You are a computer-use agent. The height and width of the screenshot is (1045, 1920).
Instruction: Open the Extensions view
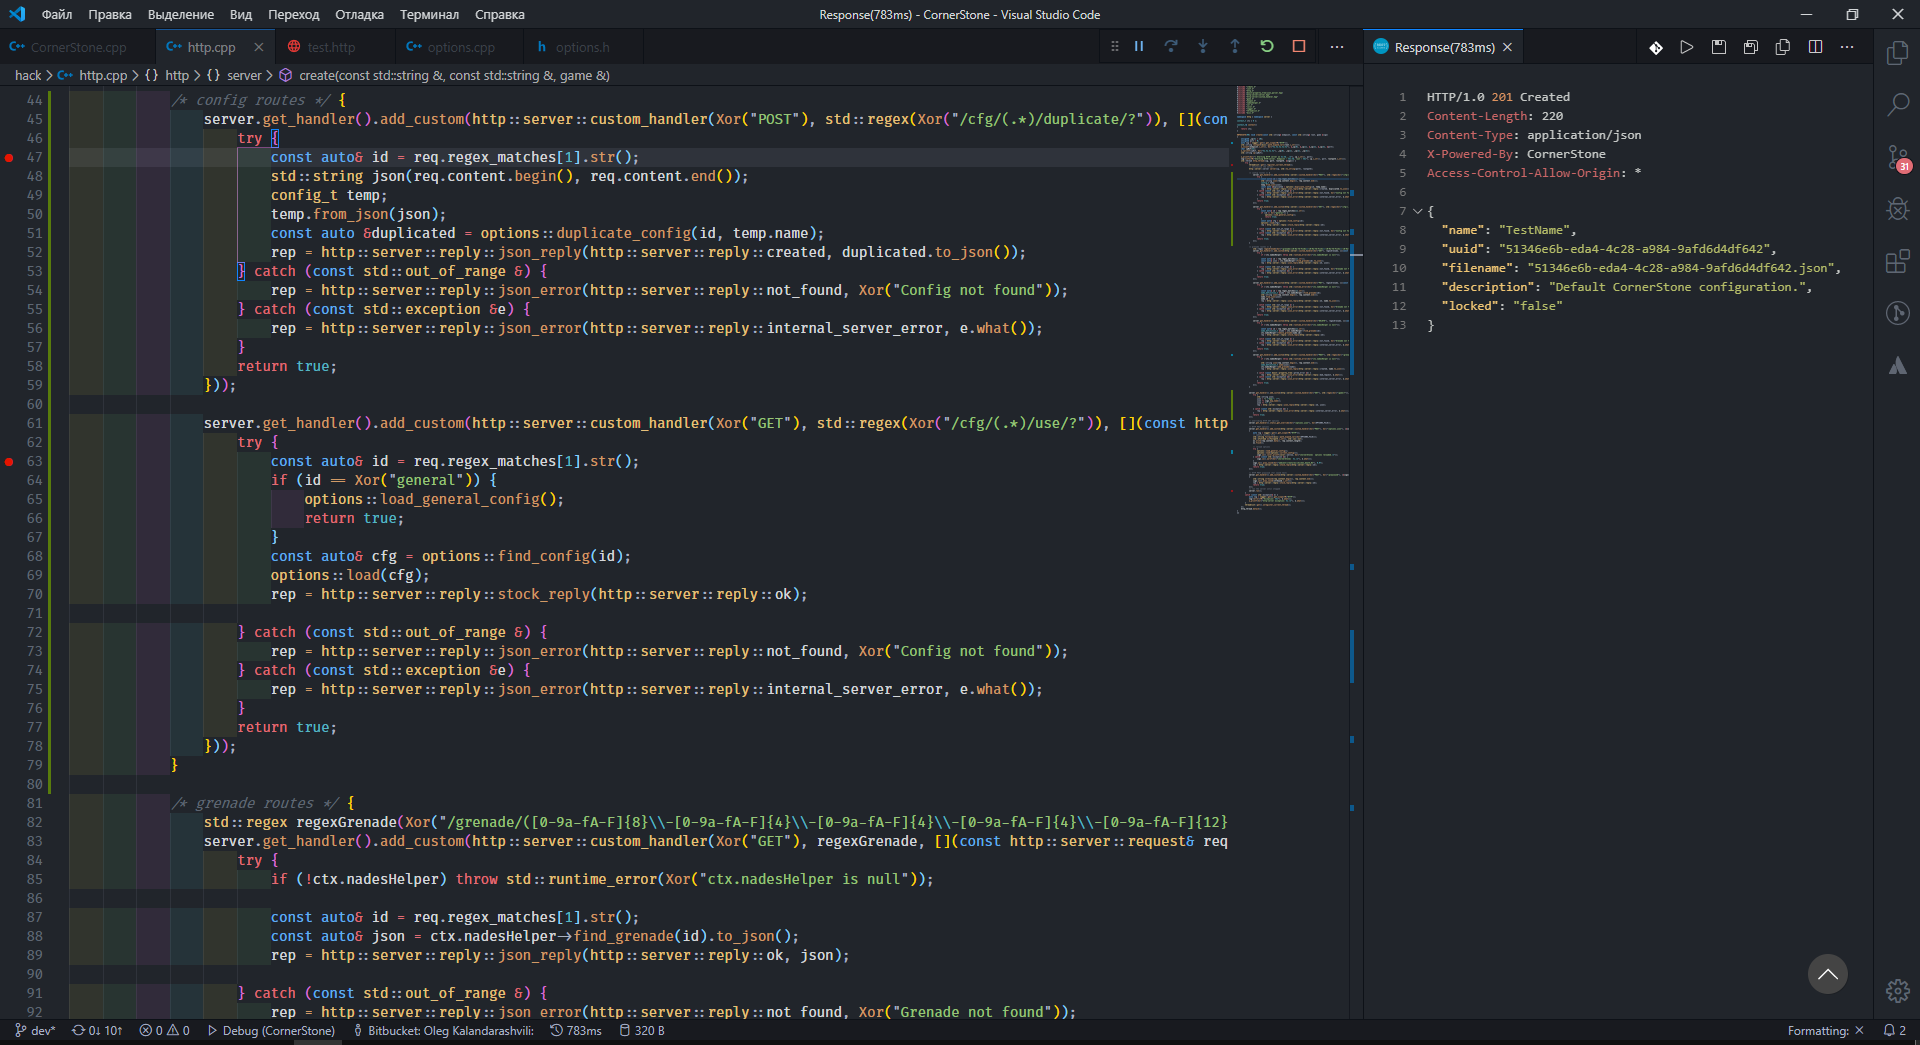click(1897, 261)
